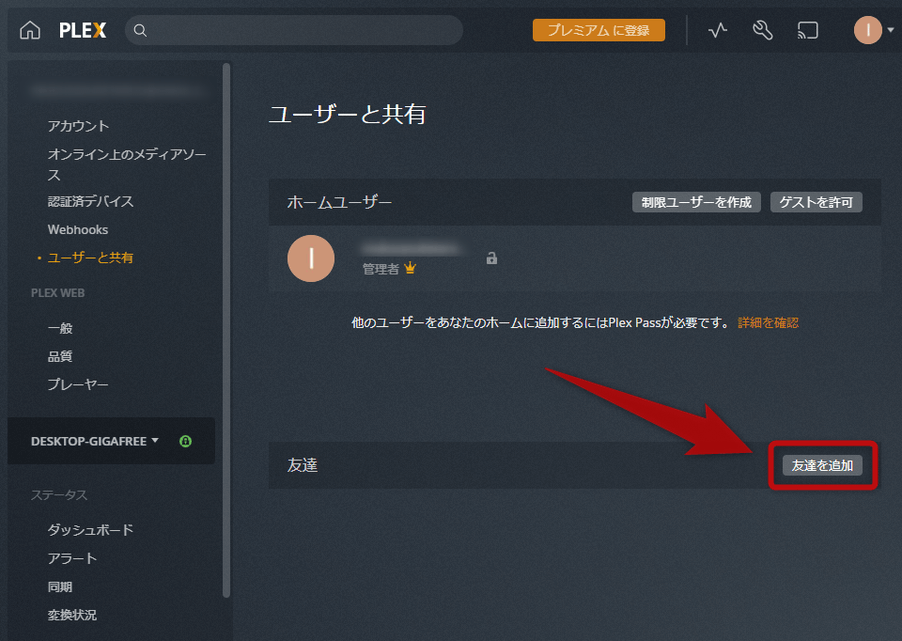Open 一般 under Plex Web
The height and width of the screenshot is (641, 902).
pyautogui.click(x=60, y=328)
